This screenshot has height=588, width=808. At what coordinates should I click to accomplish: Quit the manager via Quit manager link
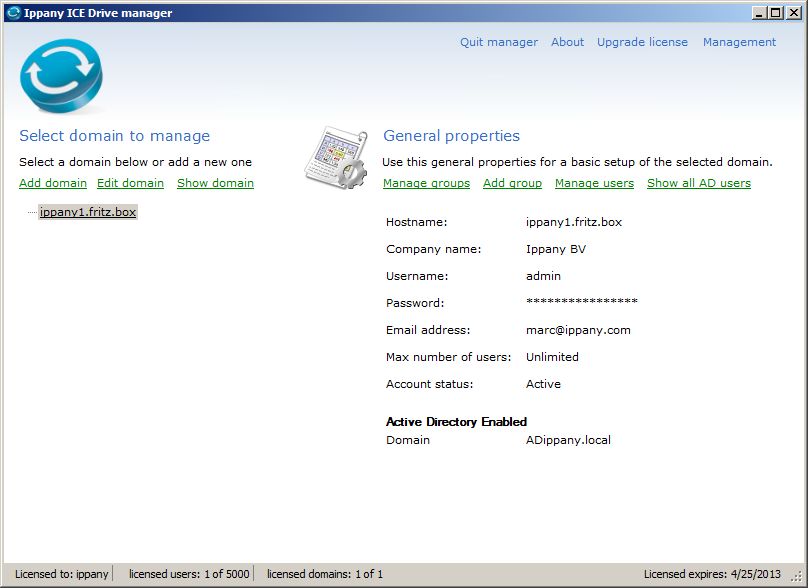pyautogui.click(x=499, y=42)
